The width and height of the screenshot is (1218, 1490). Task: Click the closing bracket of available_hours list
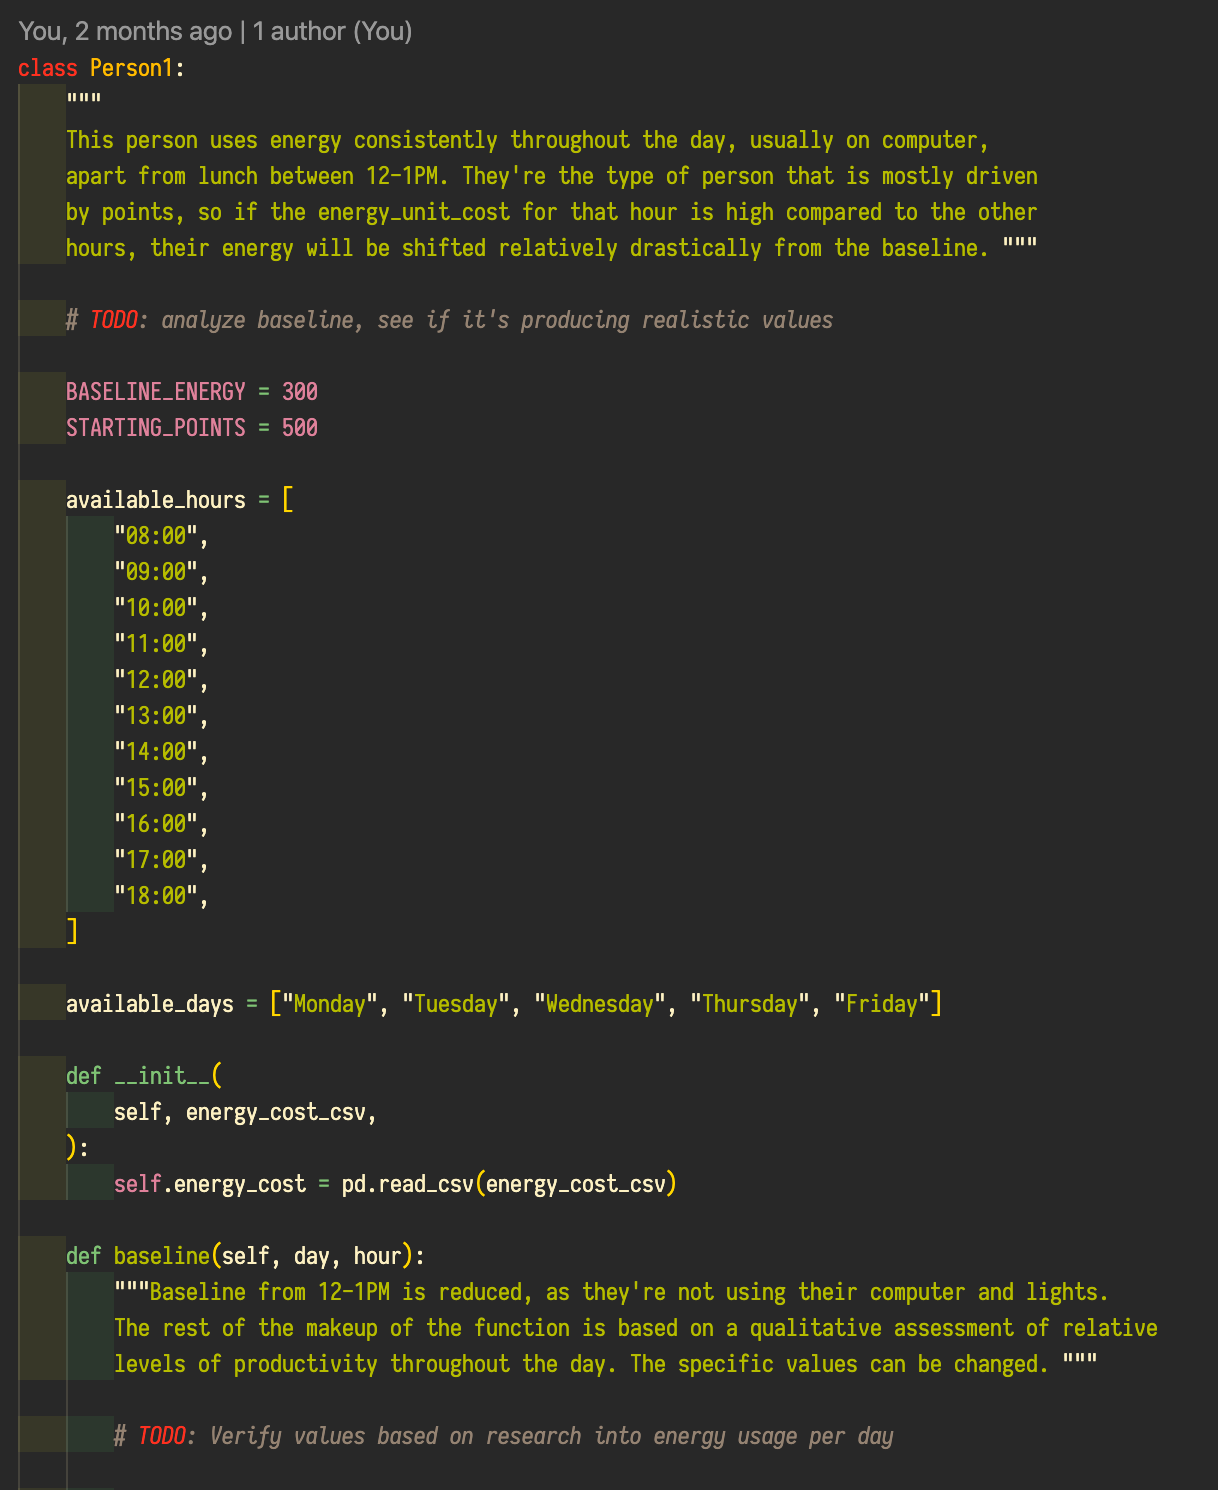(72, 932)
